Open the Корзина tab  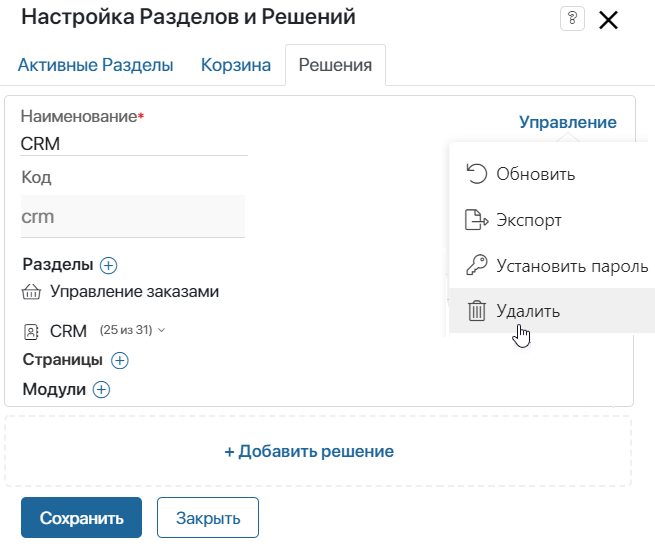click(236, 65)
